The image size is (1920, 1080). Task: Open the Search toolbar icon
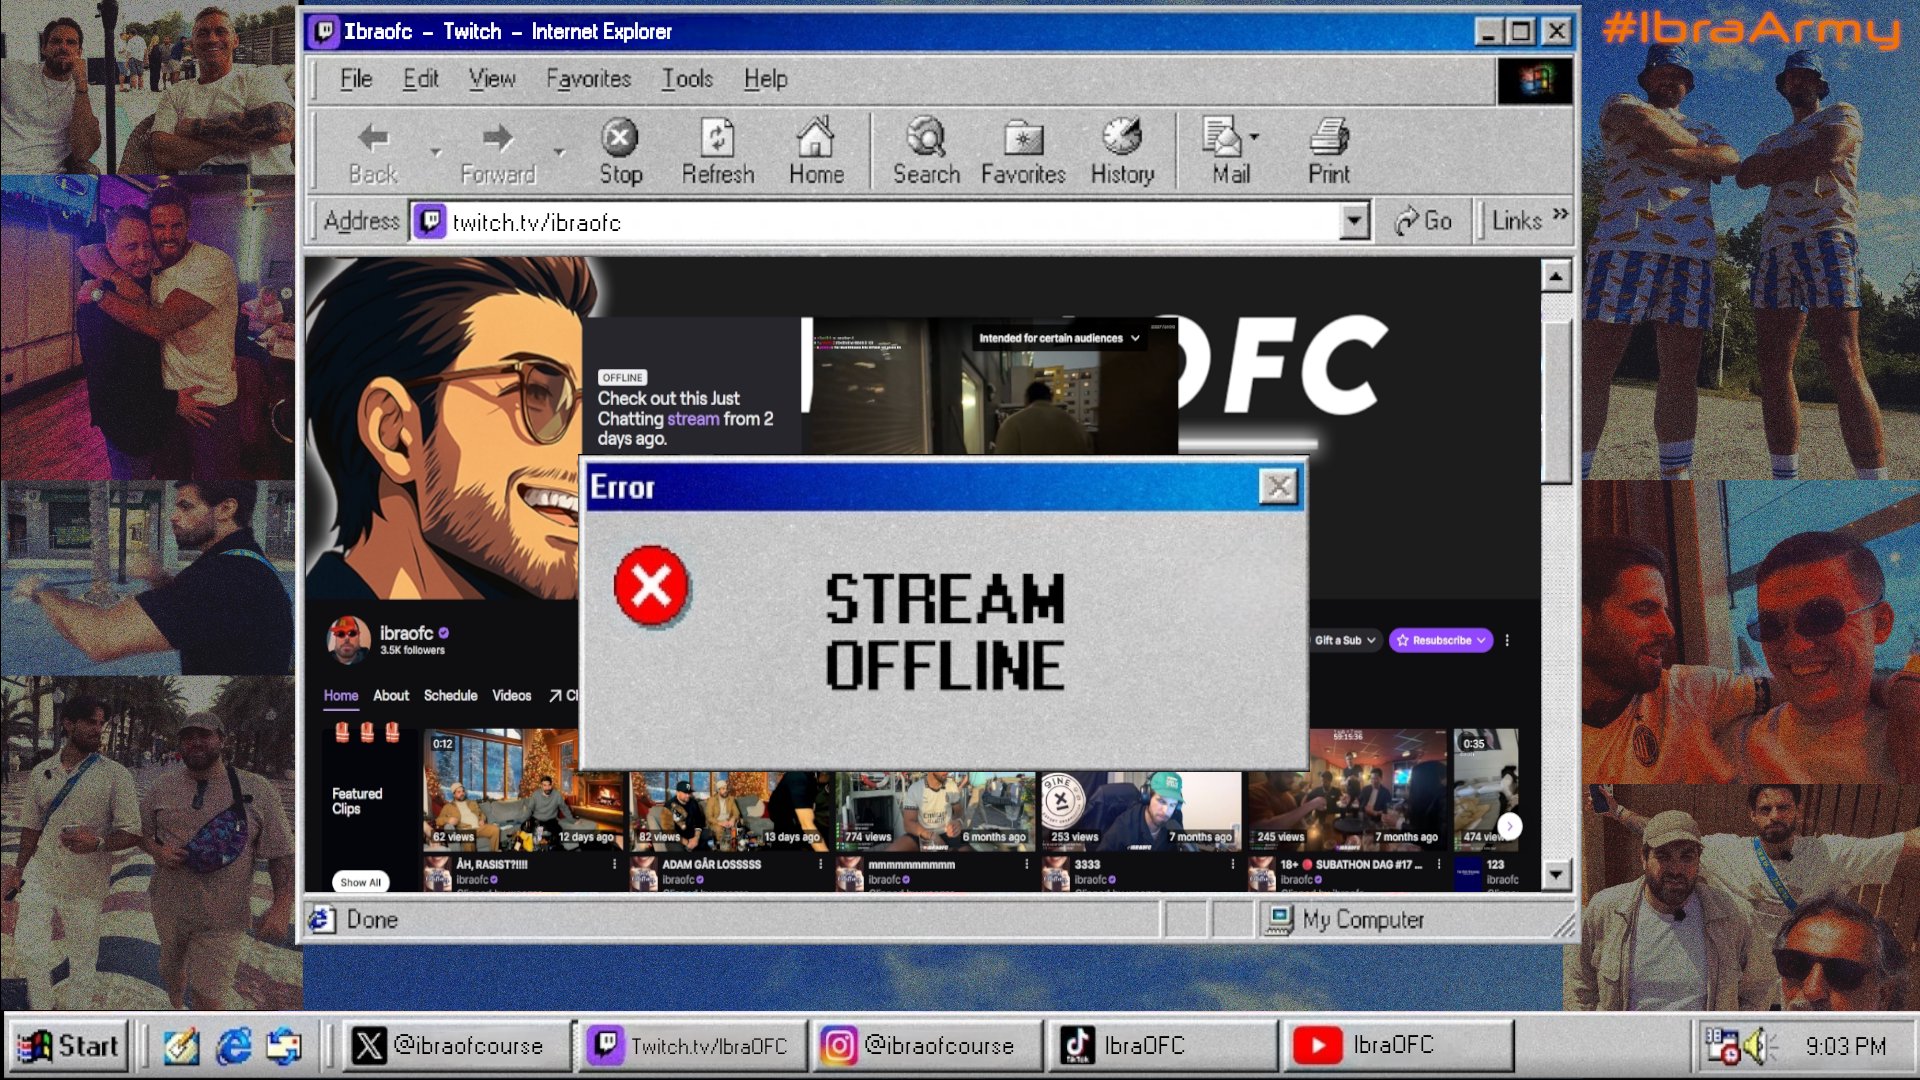(926, 152)
